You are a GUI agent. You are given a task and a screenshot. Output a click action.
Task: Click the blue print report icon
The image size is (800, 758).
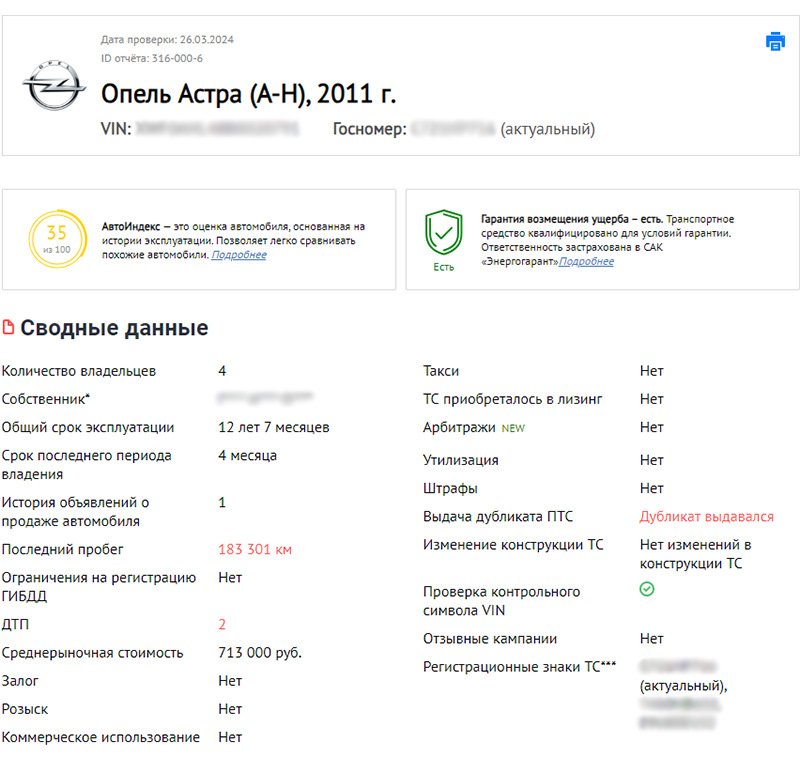coord(775,41)
